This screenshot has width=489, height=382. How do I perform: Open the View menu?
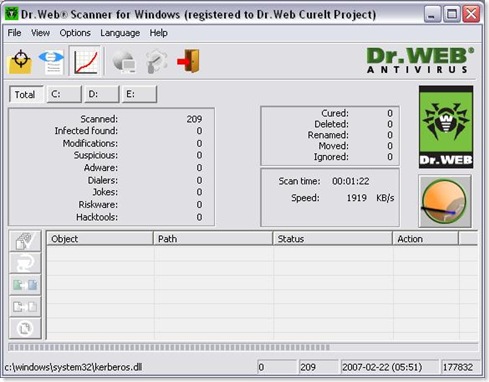(40, 33)
